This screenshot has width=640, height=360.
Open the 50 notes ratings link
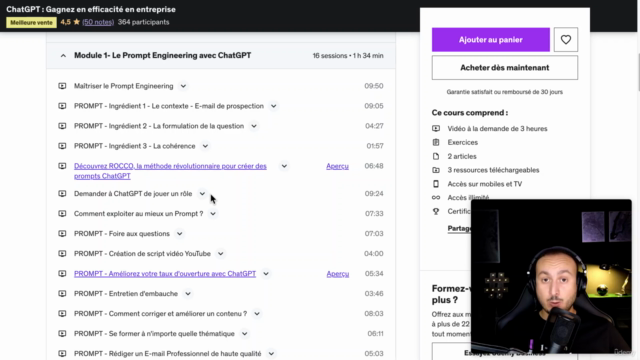click(x=98, y=22)
